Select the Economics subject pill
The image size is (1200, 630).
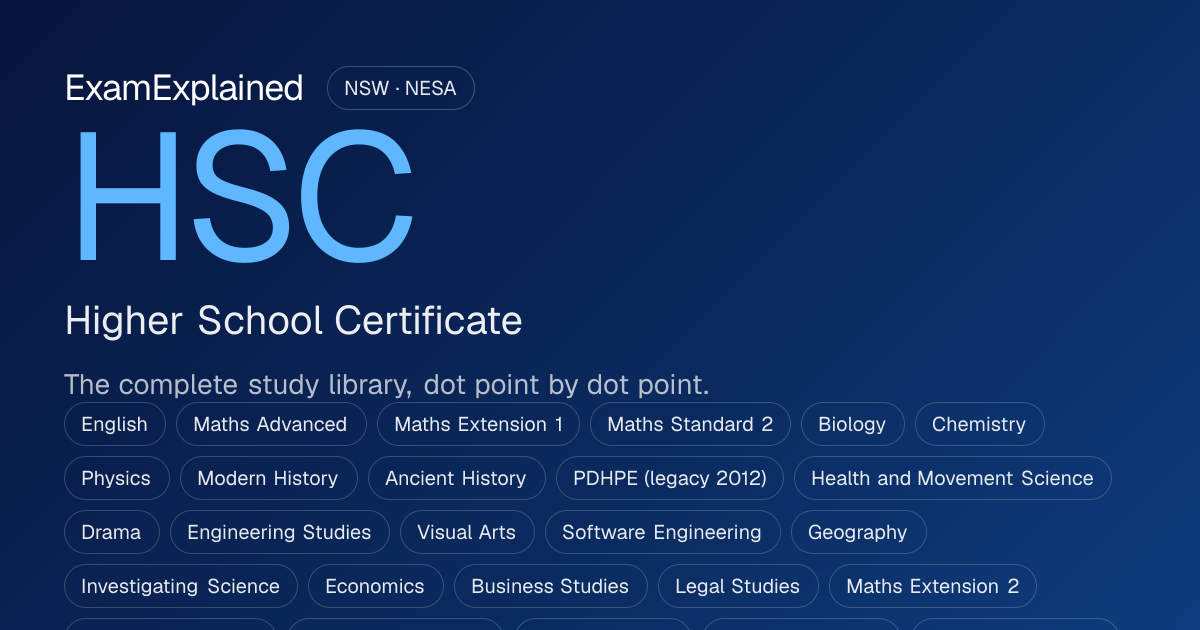[375, 586]
